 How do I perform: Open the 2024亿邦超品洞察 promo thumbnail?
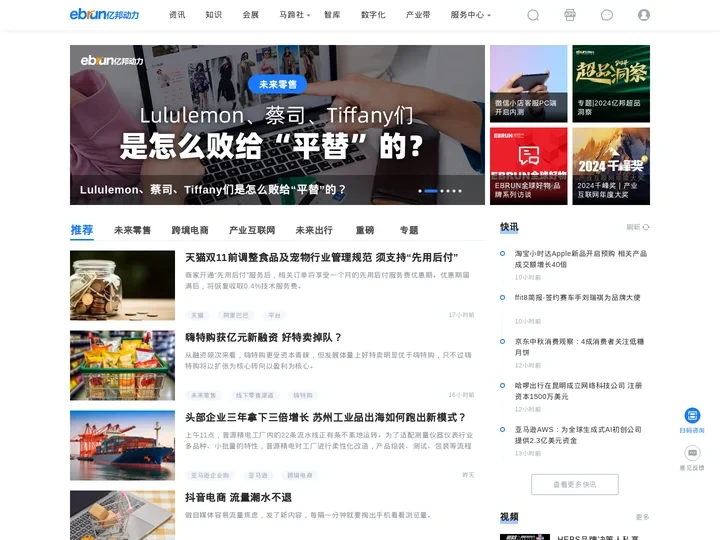[611, 84]
